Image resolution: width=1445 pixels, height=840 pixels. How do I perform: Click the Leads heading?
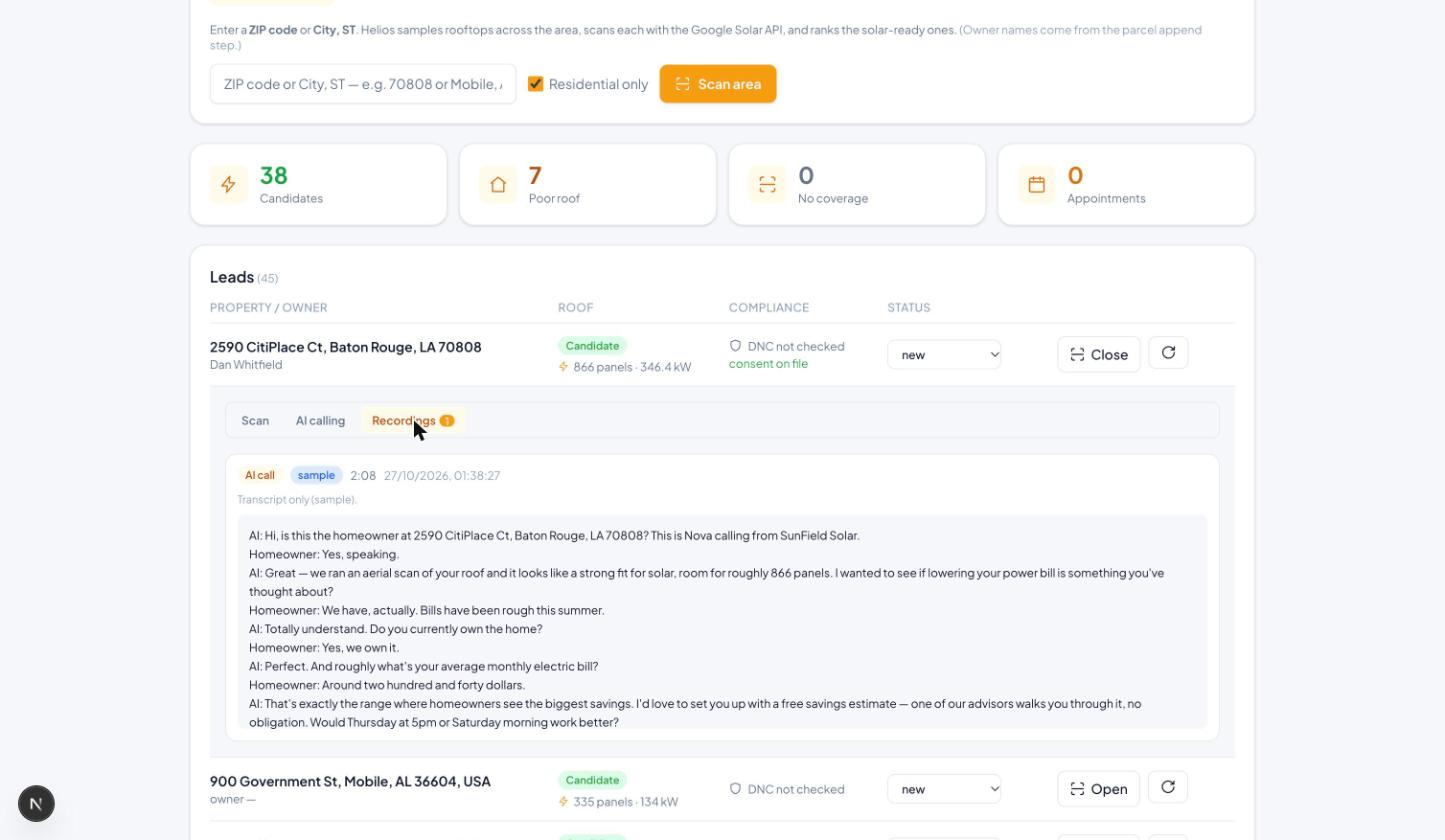(x=232, y=277)
